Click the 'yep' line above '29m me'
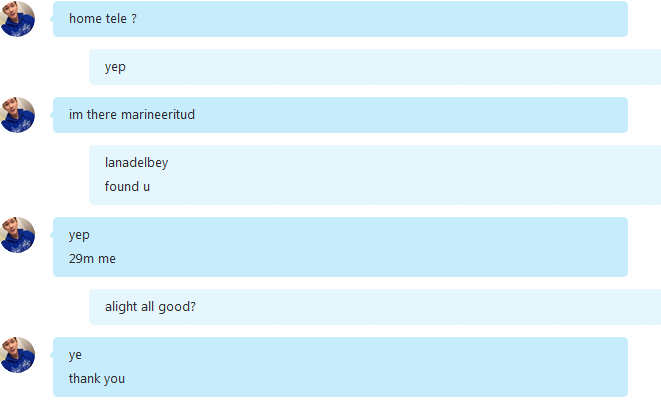This screenshot has width=661, height=404. pyautogui.click(x=79, y=235)
